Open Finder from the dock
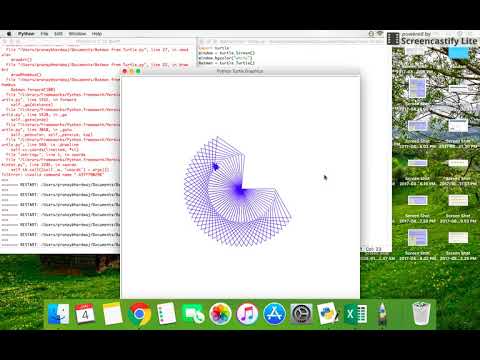Viewport: 480px width, 360px height. 59,314
